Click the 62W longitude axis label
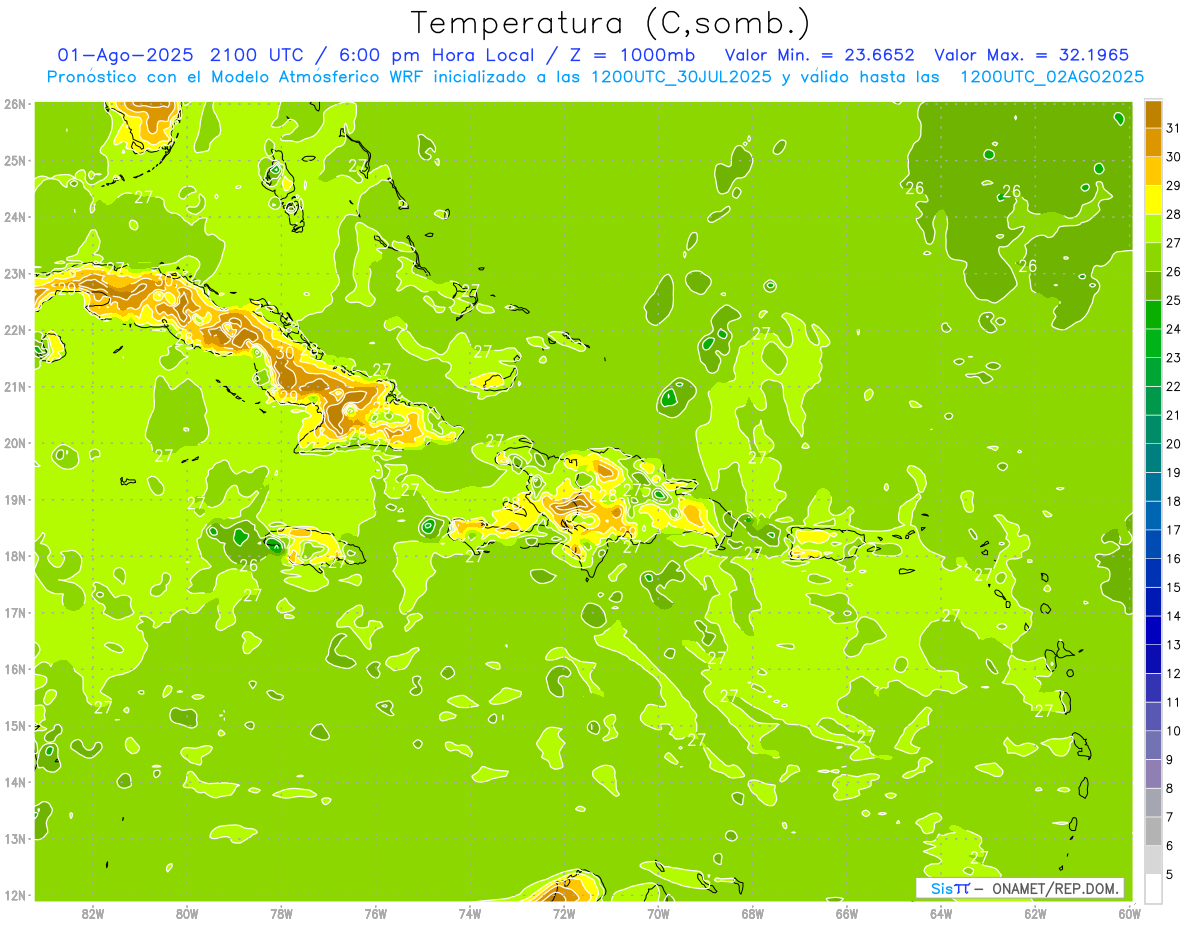This screenshot has height=927, width=1200. (x=1035, y=914)
